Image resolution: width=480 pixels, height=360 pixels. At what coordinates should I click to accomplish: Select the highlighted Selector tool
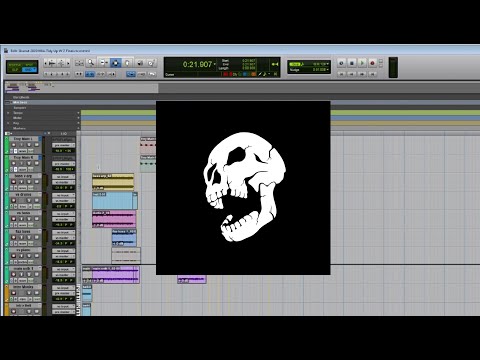[x=116, y=63]
